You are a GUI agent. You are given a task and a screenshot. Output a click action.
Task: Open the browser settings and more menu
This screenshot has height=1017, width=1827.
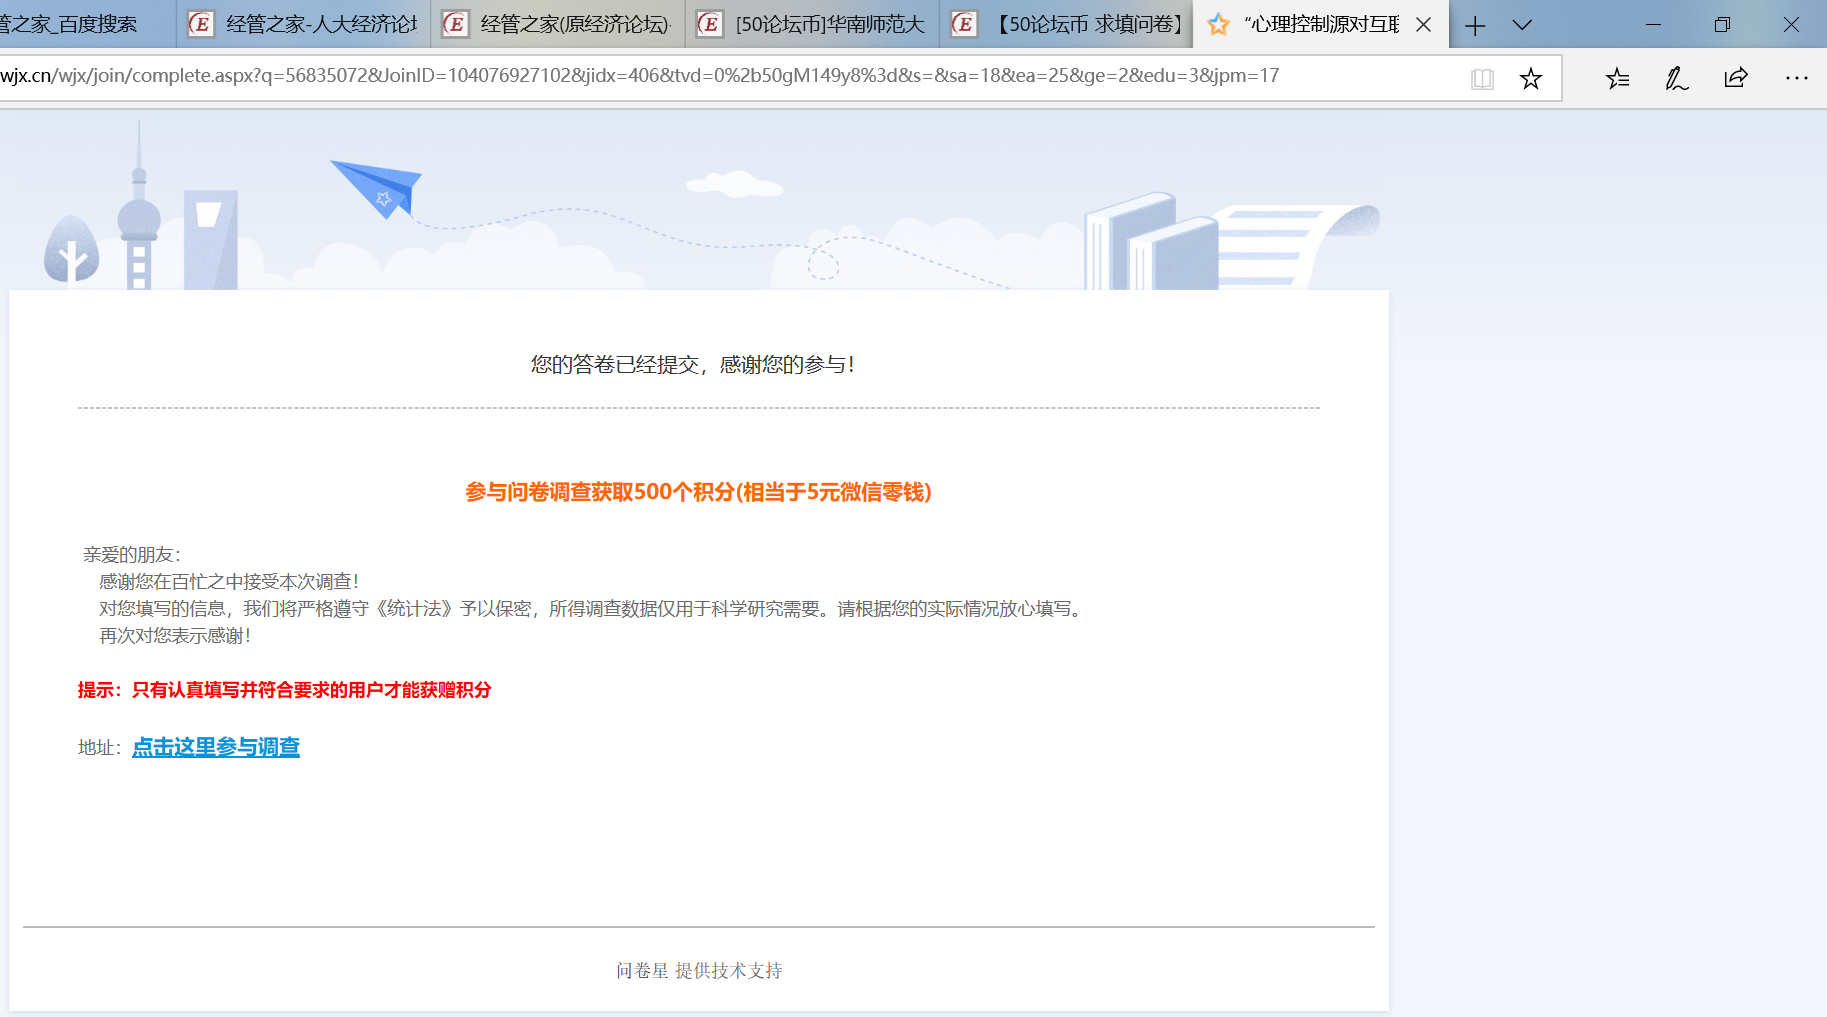(1797, 78)
